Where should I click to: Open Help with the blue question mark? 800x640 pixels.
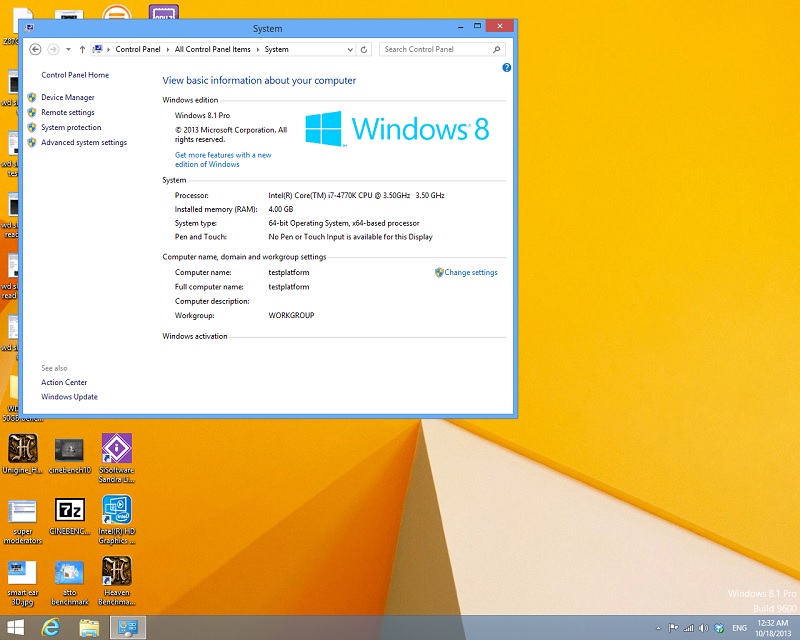click(x=506, y=67)
